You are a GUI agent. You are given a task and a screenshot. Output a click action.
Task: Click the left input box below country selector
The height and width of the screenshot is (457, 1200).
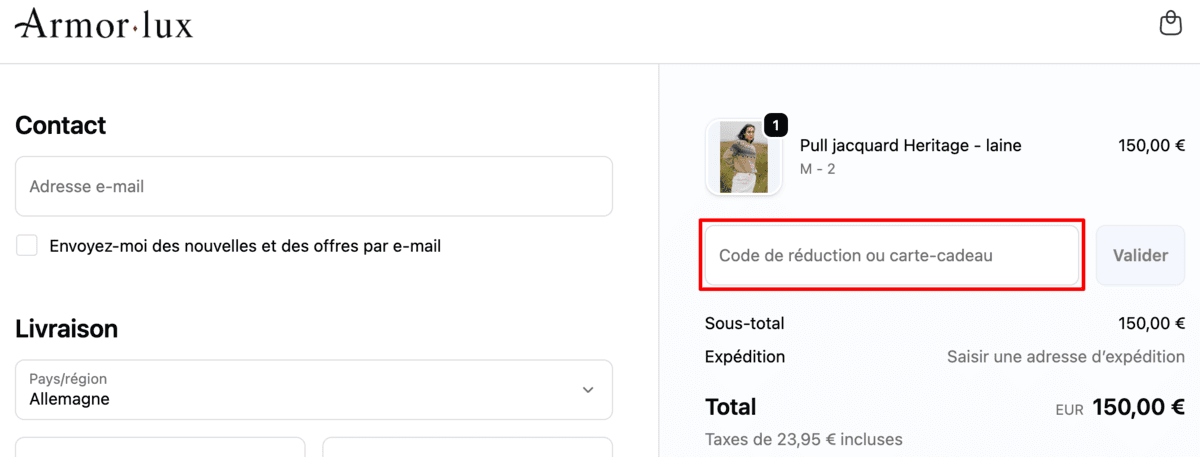coord(160,447)
